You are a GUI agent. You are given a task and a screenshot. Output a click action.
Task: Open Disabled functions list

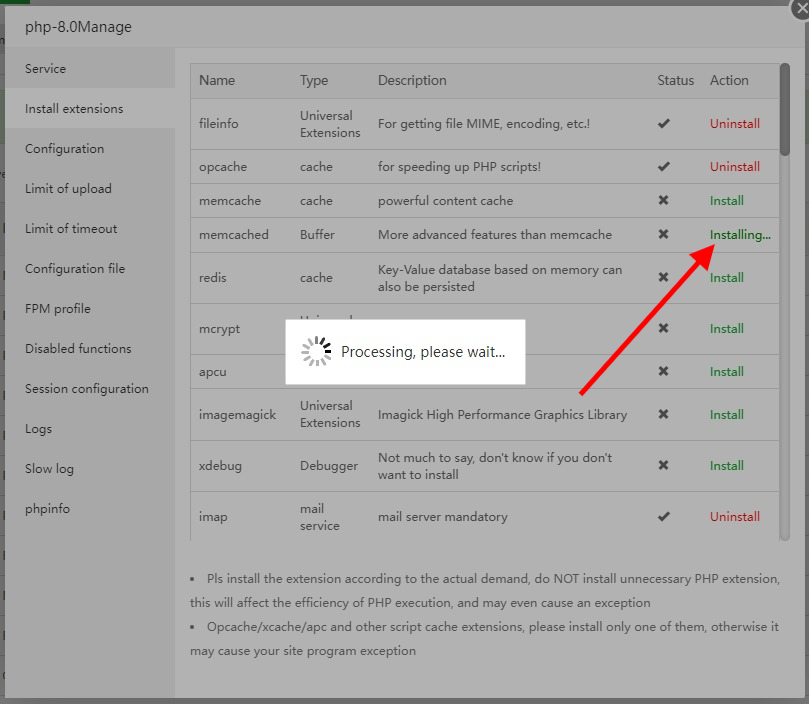coord(78,349)
